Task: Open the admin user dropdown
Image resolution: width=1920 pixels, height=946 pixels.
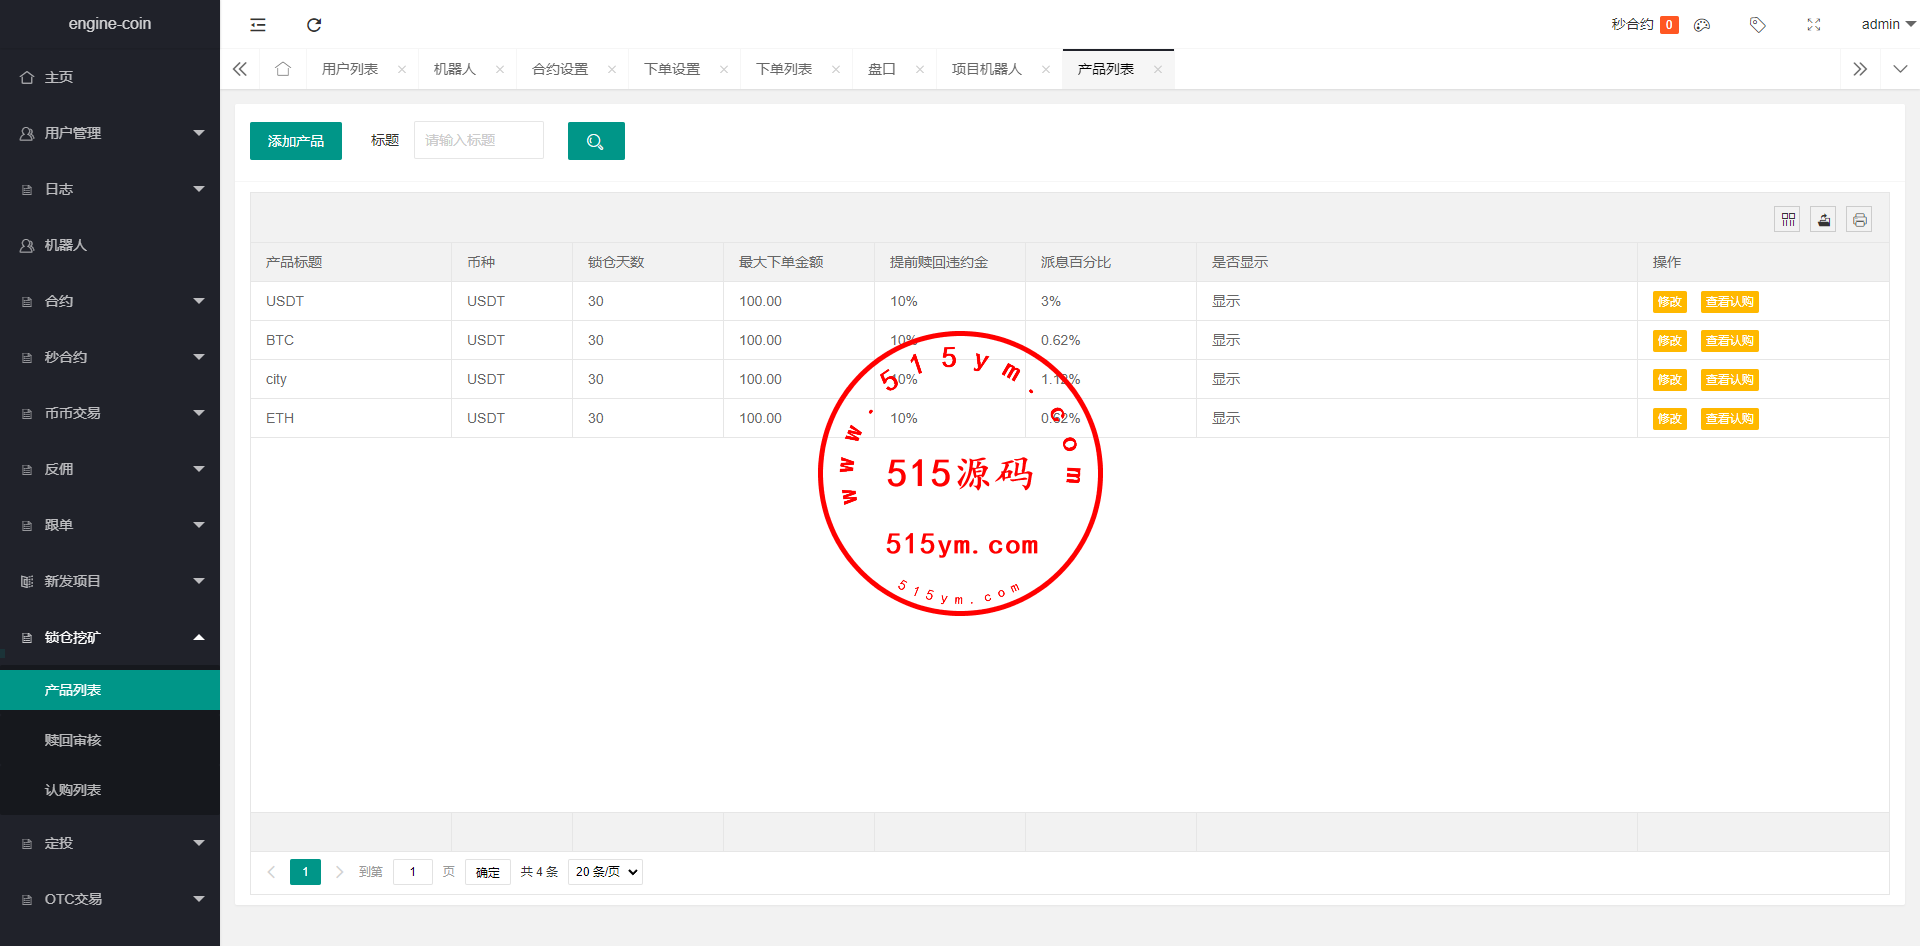Action: click(x=1887, y=25)
